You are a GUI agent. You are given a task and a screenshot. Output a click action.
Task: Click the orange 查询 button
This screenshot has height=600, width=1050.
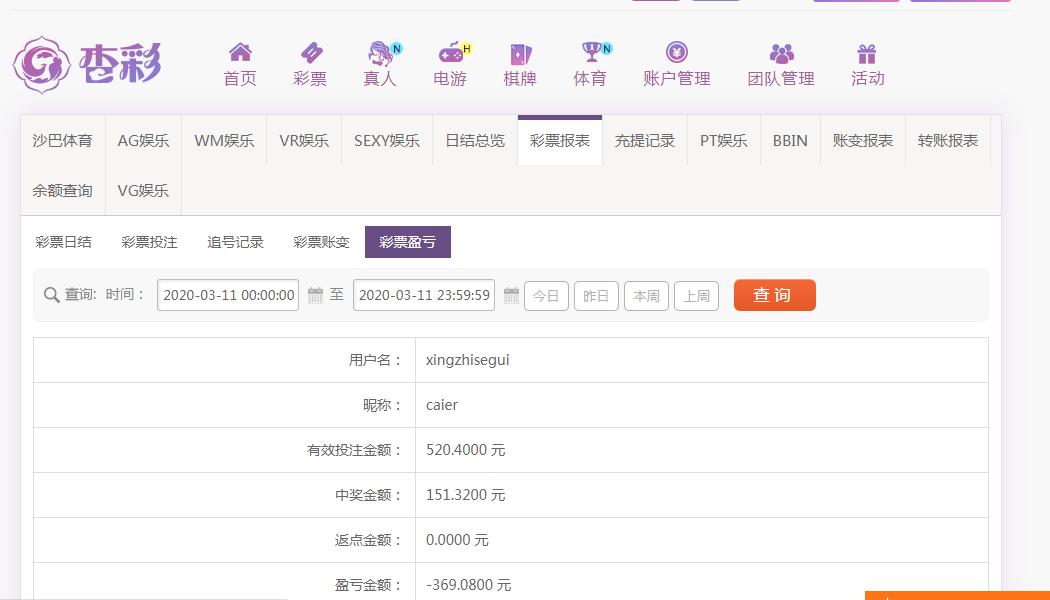coord(775,295)
